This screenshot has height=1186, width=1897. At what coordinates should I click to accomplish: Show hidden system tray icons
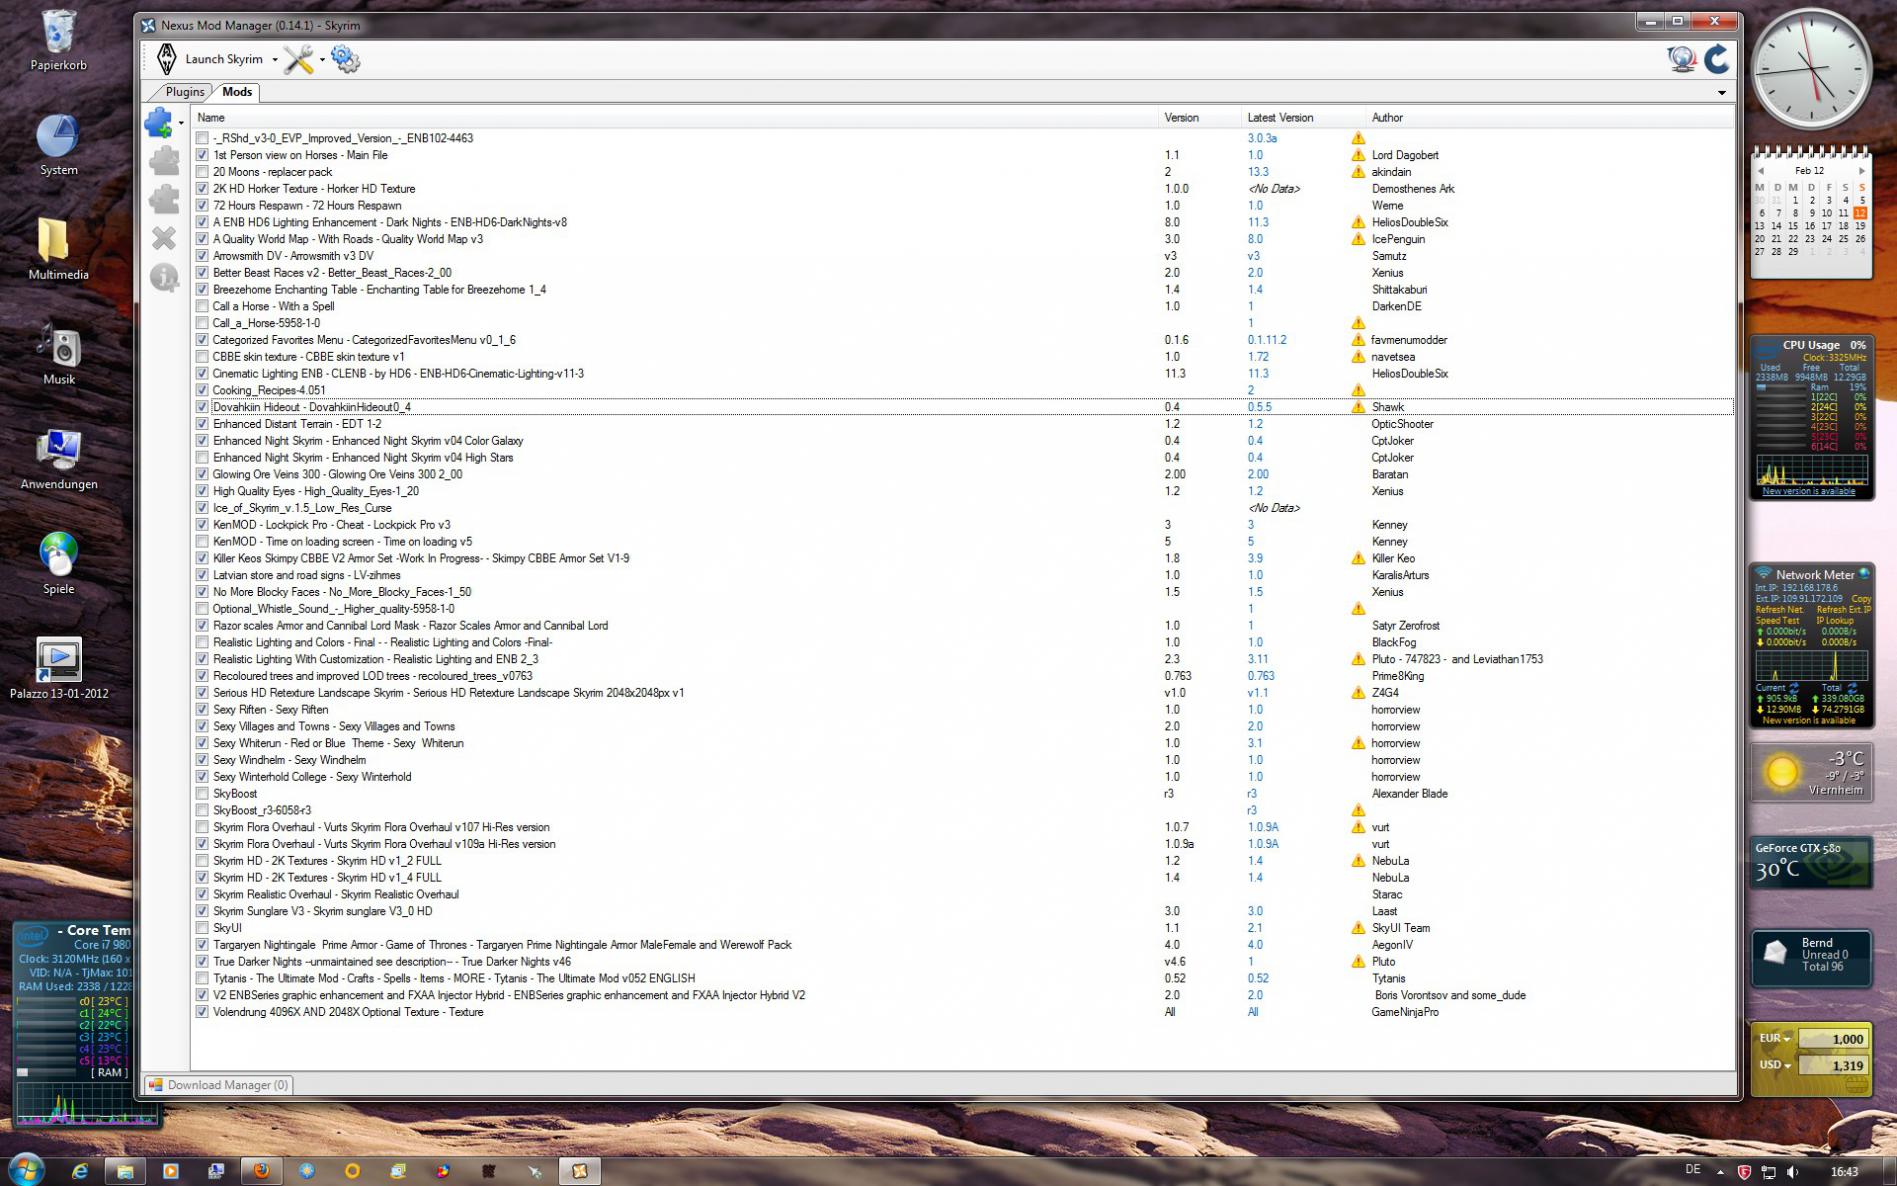pyautogui.click(x=1720, y=1171)
